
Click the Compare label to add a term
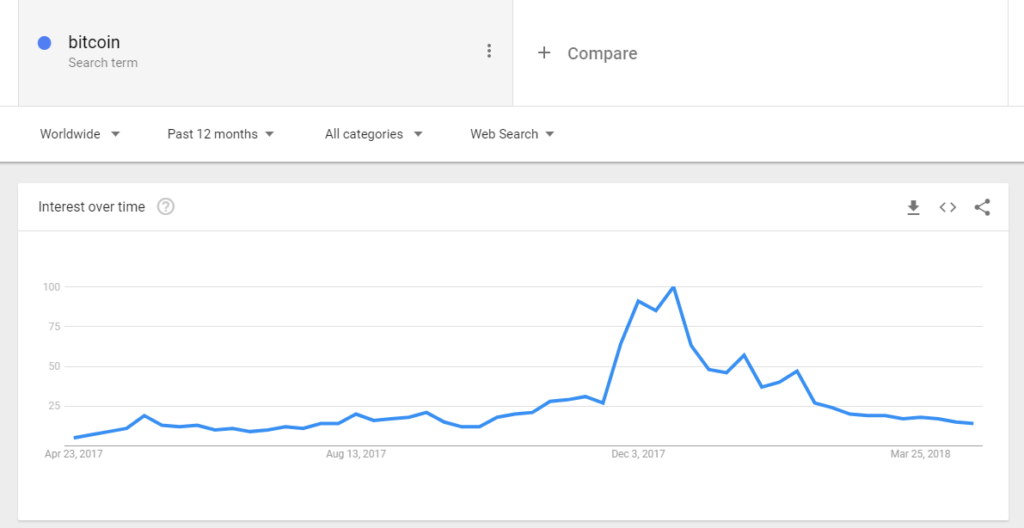pyautogui.click(x=602, y=54)
